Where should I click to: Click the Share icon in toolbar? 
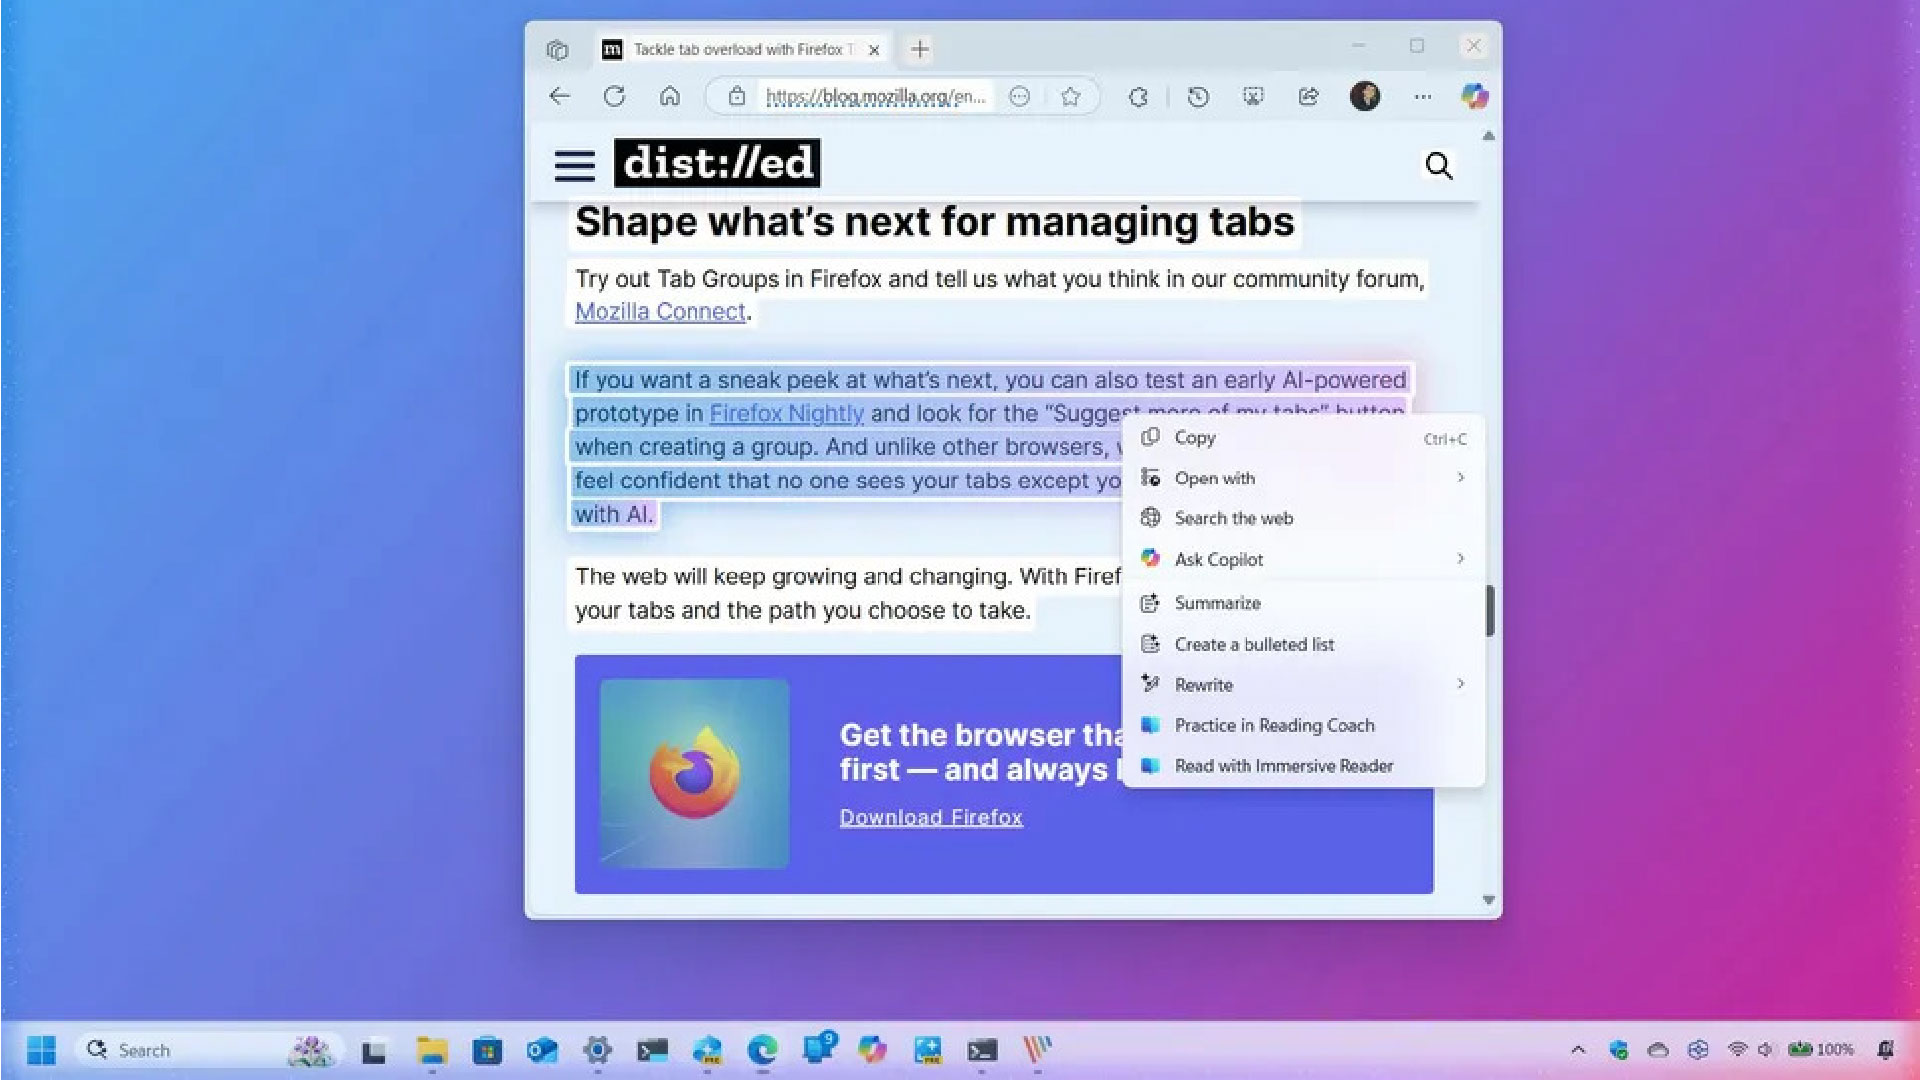[1308, 96]
